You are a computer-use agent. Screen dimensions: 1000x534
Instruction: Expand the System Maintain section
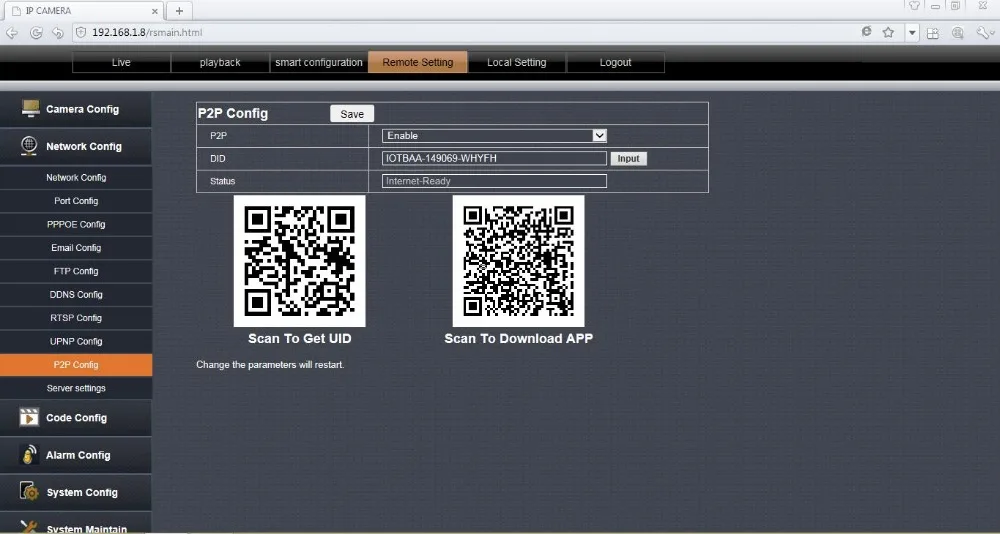coord(76,524)
